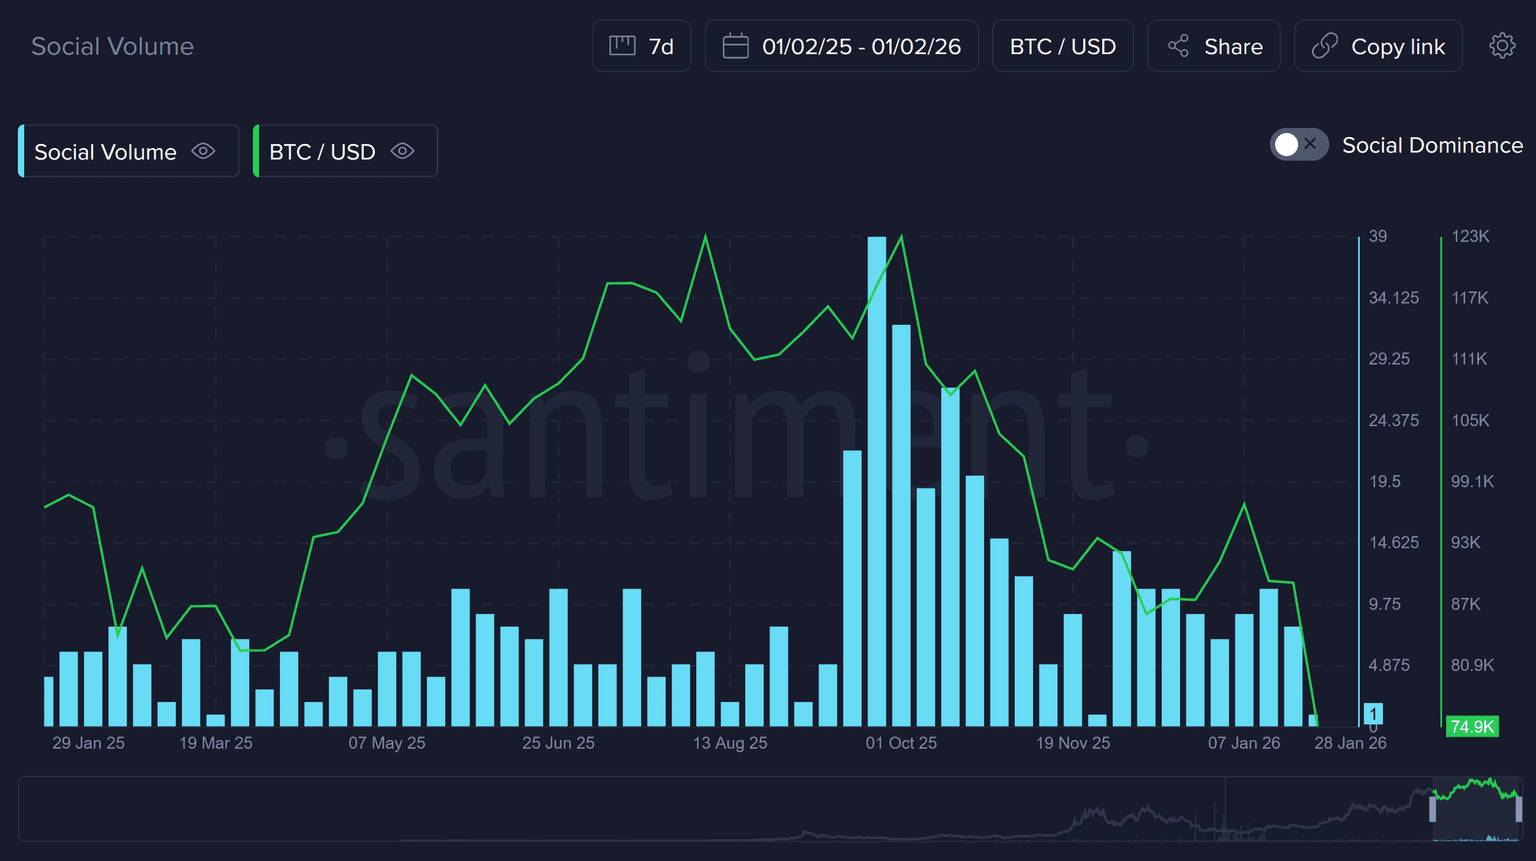The height and width of the screenshot is (861, 1536).
Task: Click the Share button text
Action: (x=1233, y=47)
